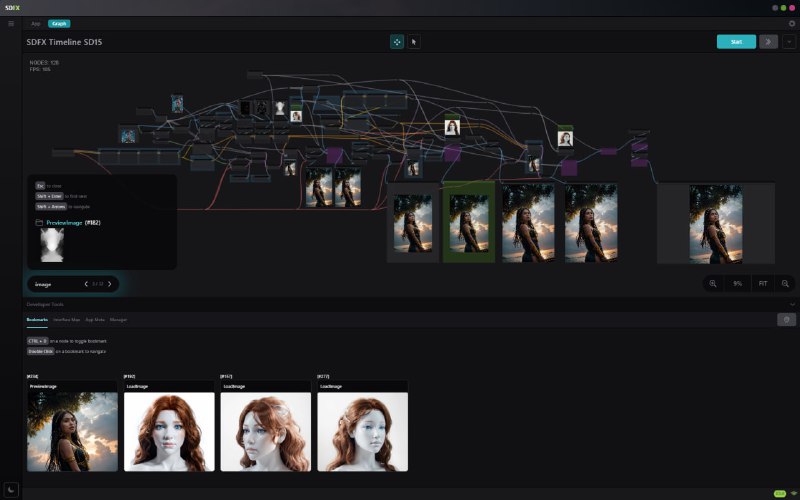This screenshot has width=800, height=500.
Task: Click the Developer Tools panel settings icon
Action: click(x=787, y=320)
